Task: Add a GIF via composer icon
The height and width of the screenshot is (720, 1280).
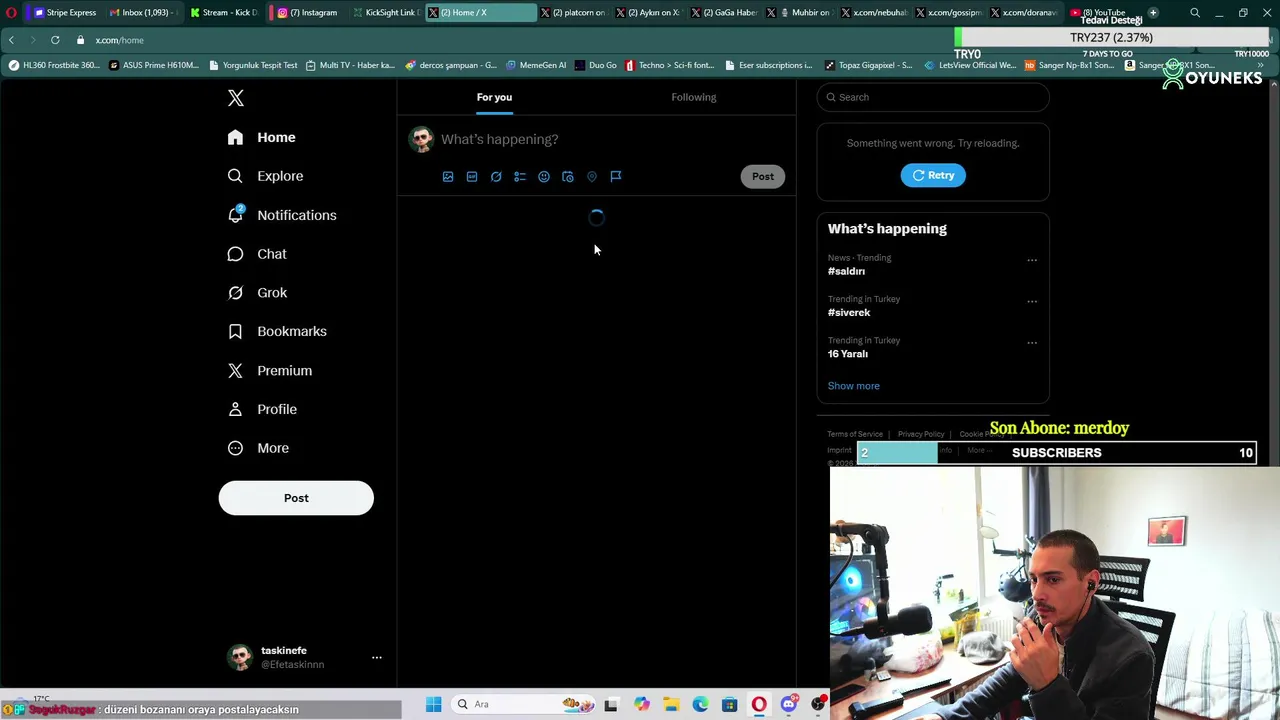Action: point(472,177)
